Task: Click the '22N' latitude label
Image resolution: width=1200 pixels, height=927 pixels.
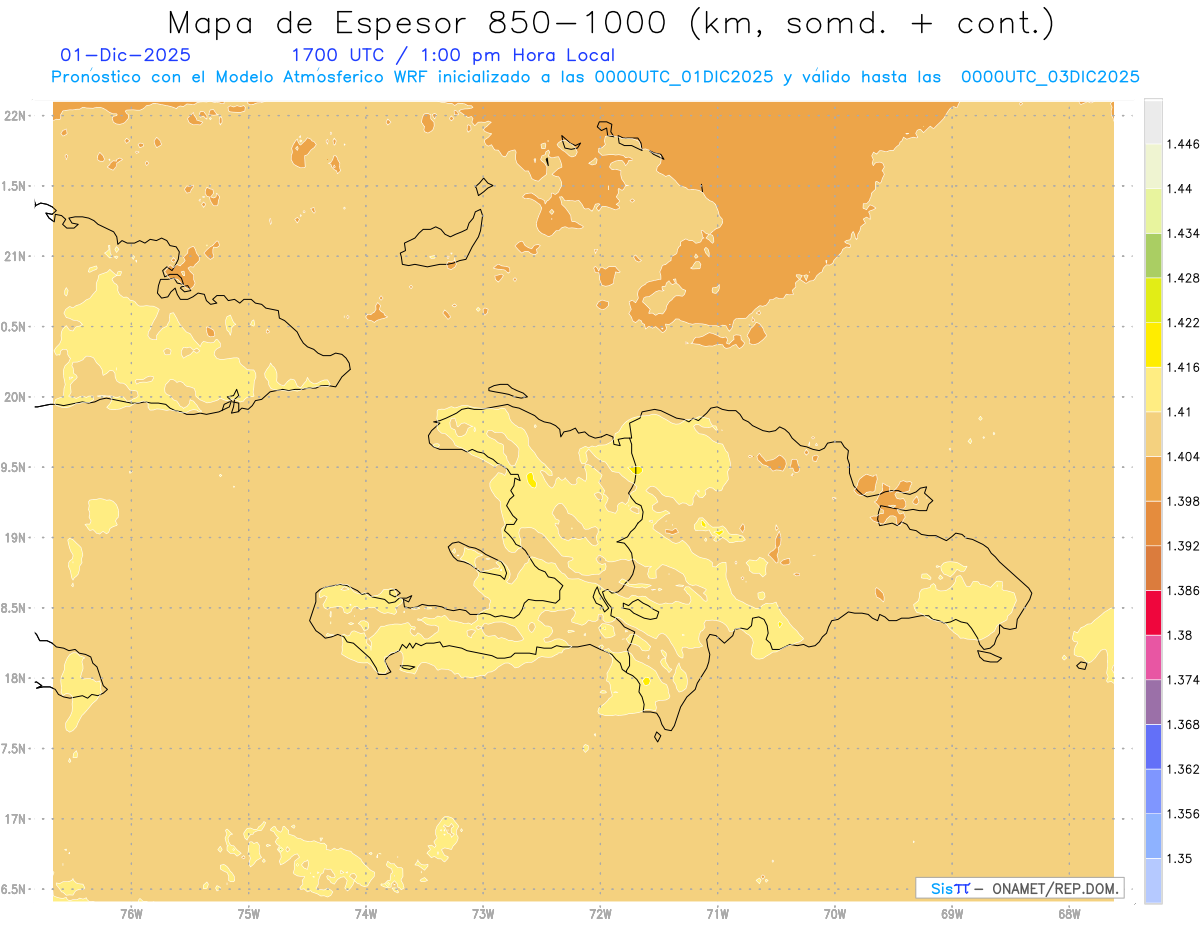Action: point(14,115)
